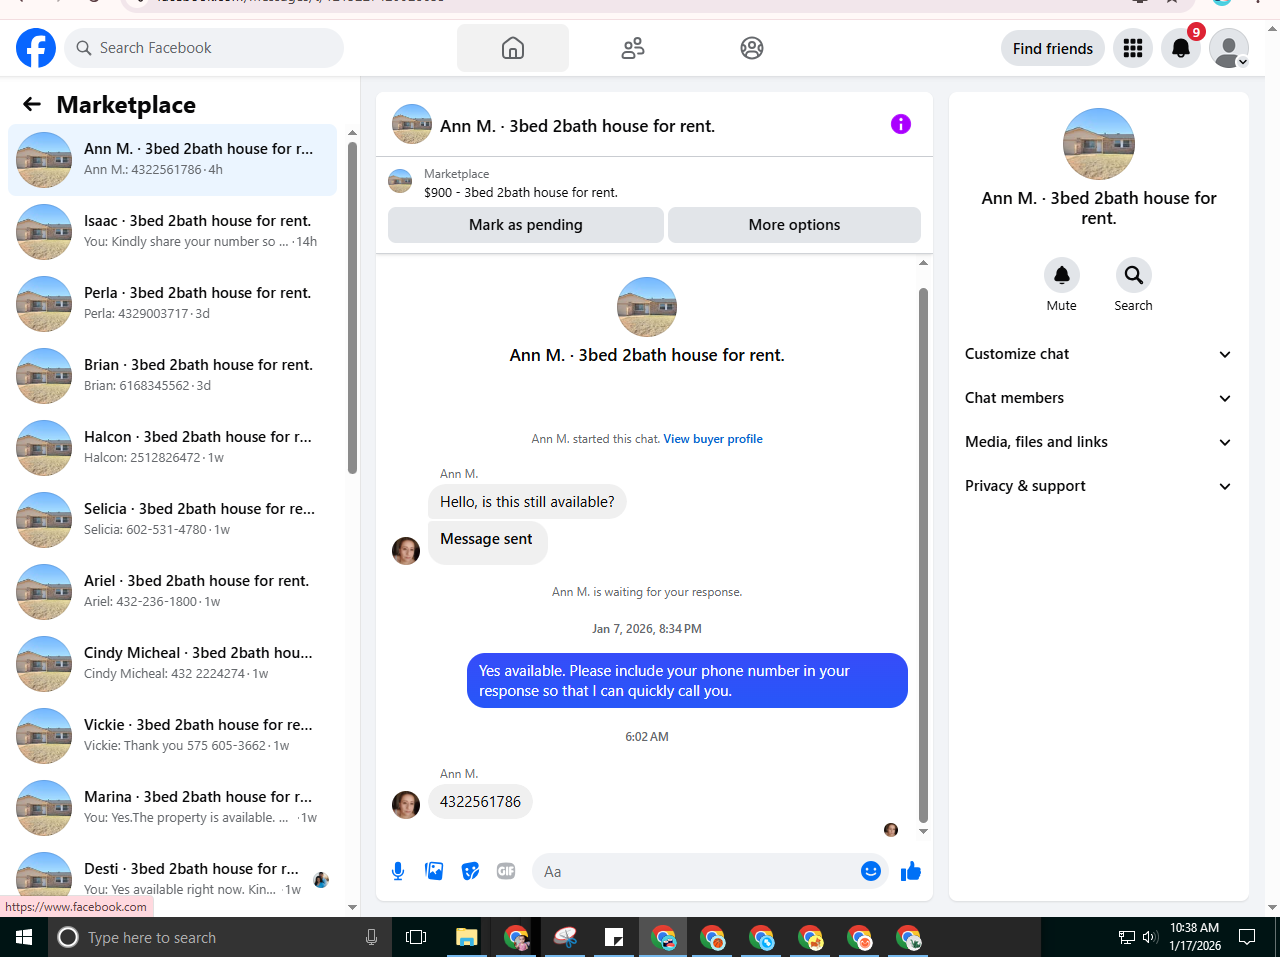Open Vickie conversation in list
The image size is (1280, 957).
click(x=172, y=736)
